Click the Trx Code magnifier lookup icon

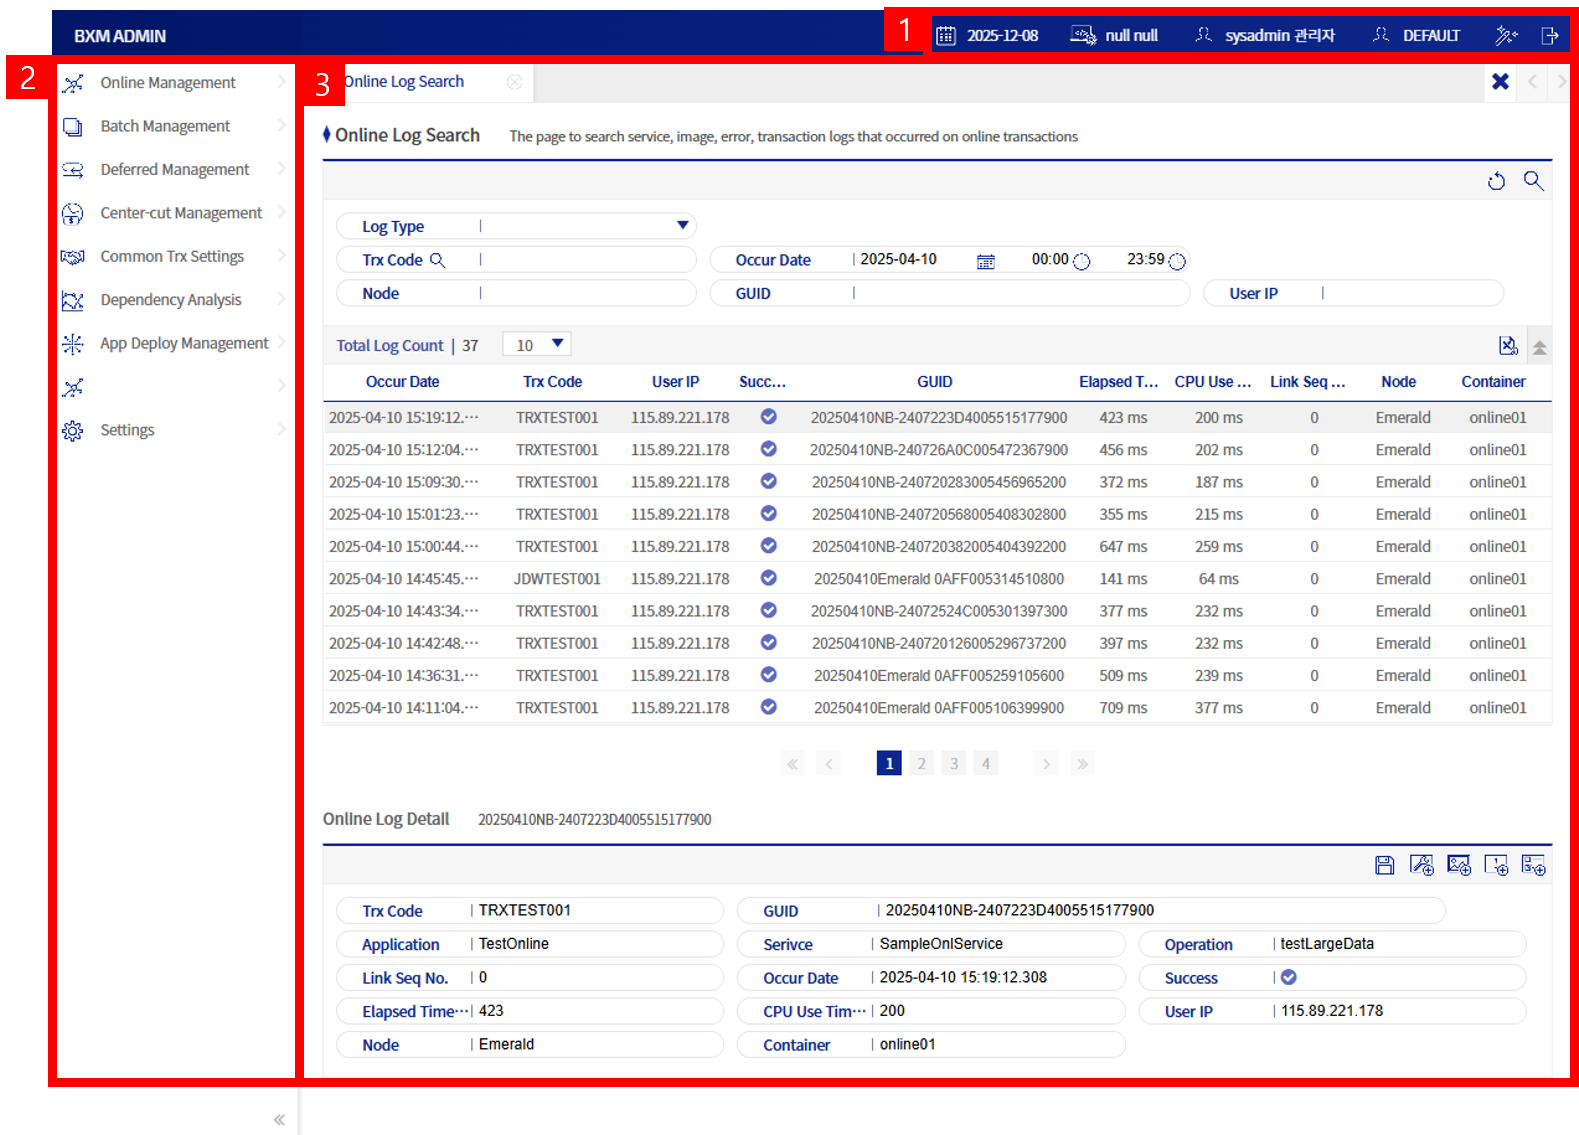coord(437,260)
